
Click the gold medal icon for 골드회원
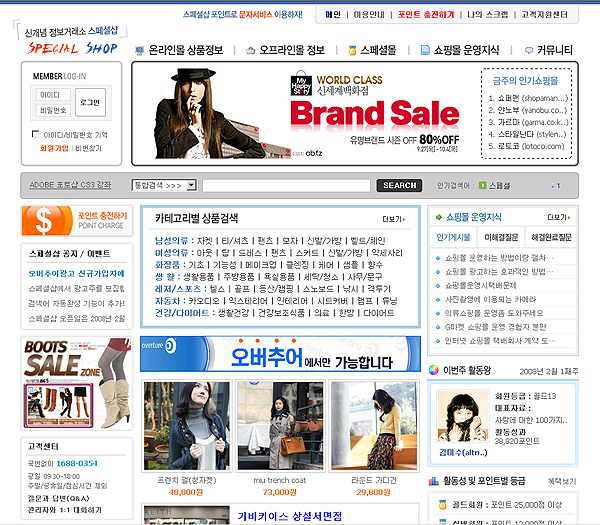pos(442,505)
